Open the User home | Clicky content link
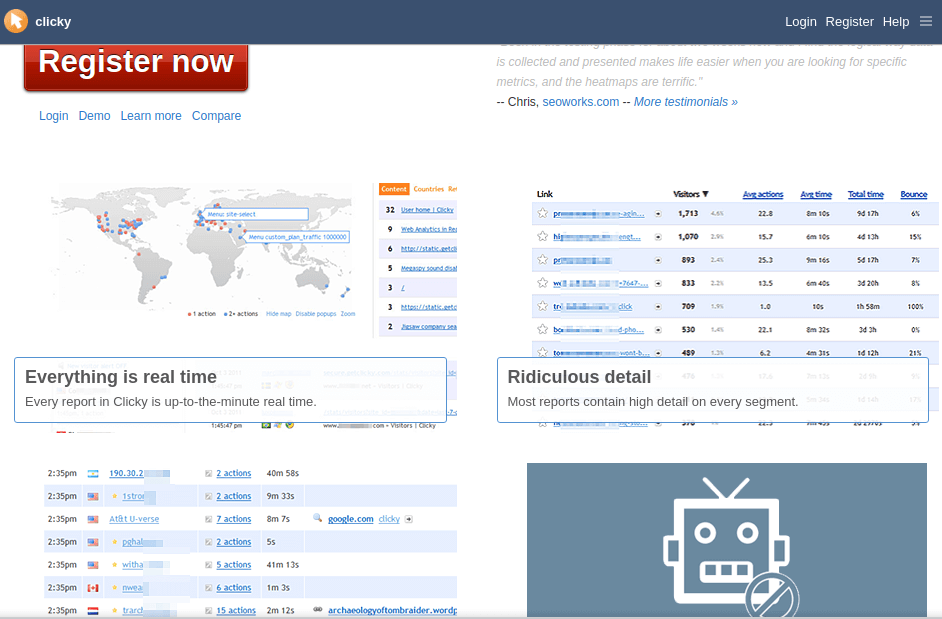Screen dimensions: 942x619 click(x=427, y=210)
